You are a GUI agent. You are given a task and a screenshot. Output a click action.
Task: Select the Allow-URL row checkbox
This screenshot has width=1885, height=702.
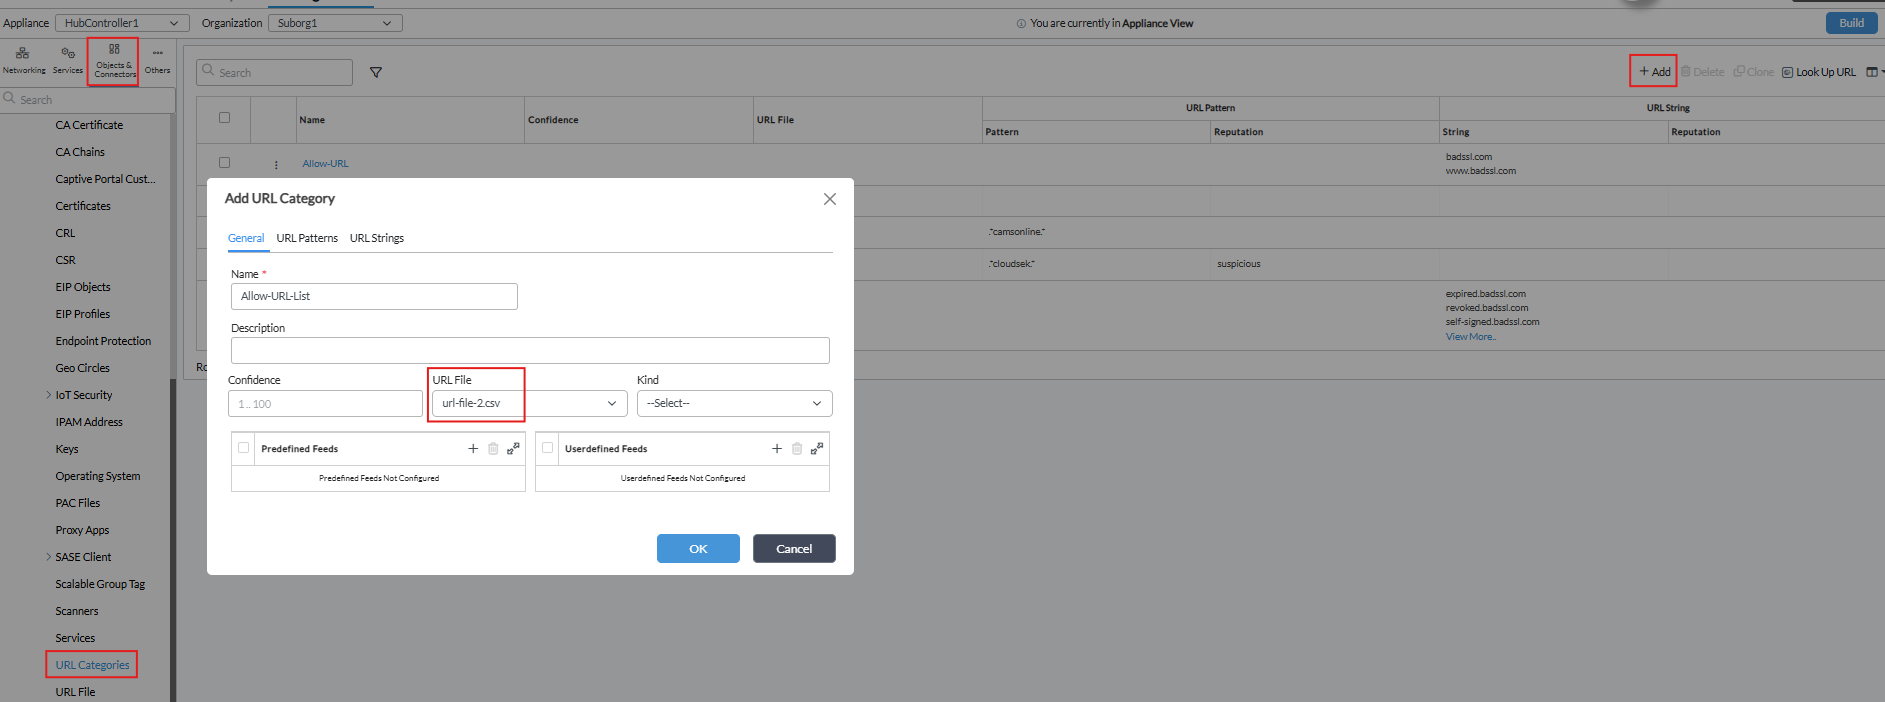coord(224,163)
